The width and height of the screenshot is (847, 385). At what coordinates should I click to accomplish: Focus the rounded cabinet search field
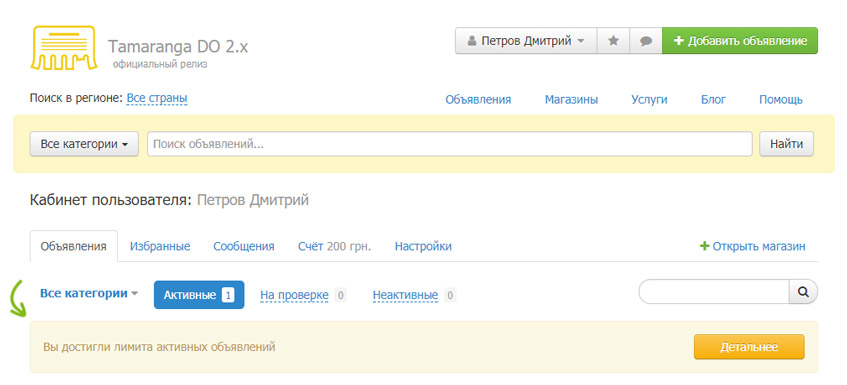point(714,292)
